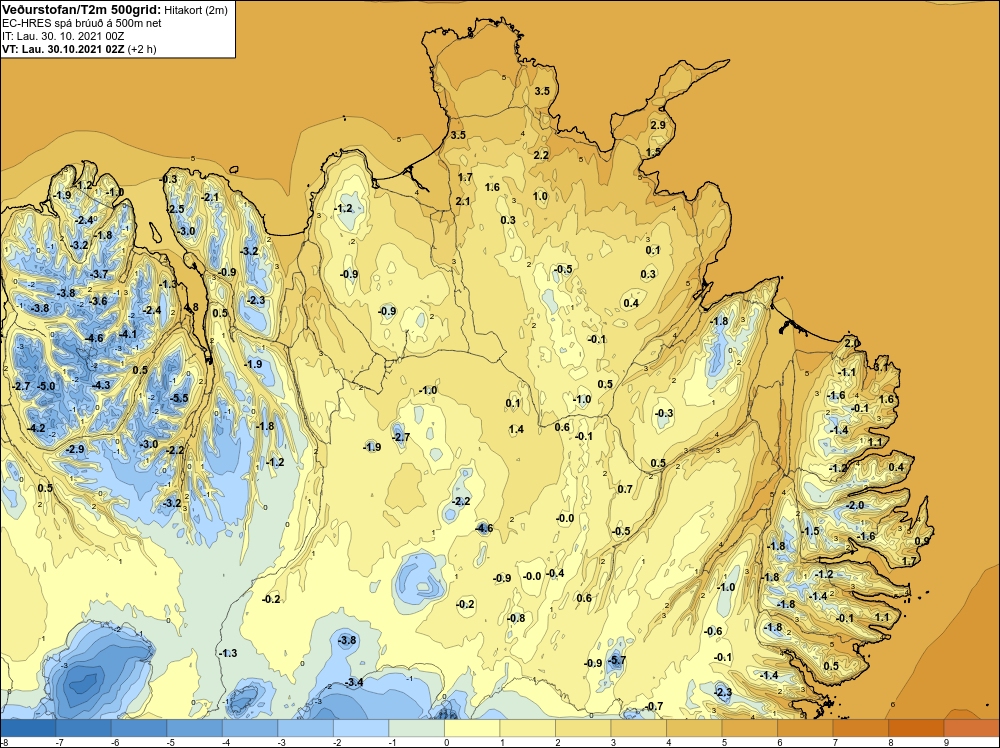Select the -8 to -7 legend color band

click(28, 728)
